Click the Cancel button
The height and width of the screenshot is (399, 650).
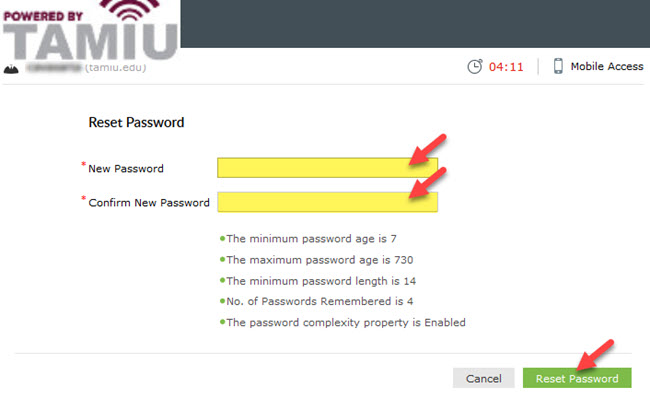483,378
